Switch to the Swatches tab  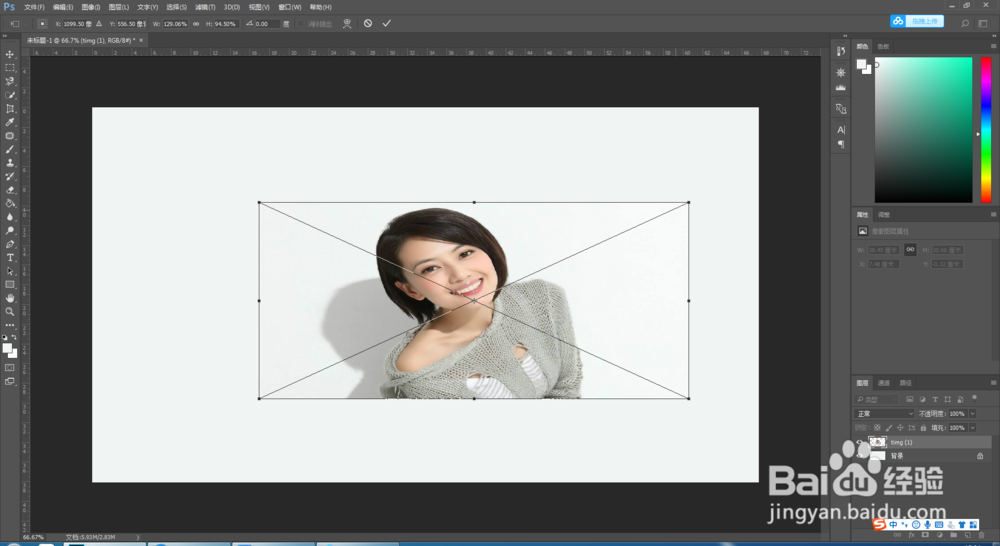click(x=883, y=46)
